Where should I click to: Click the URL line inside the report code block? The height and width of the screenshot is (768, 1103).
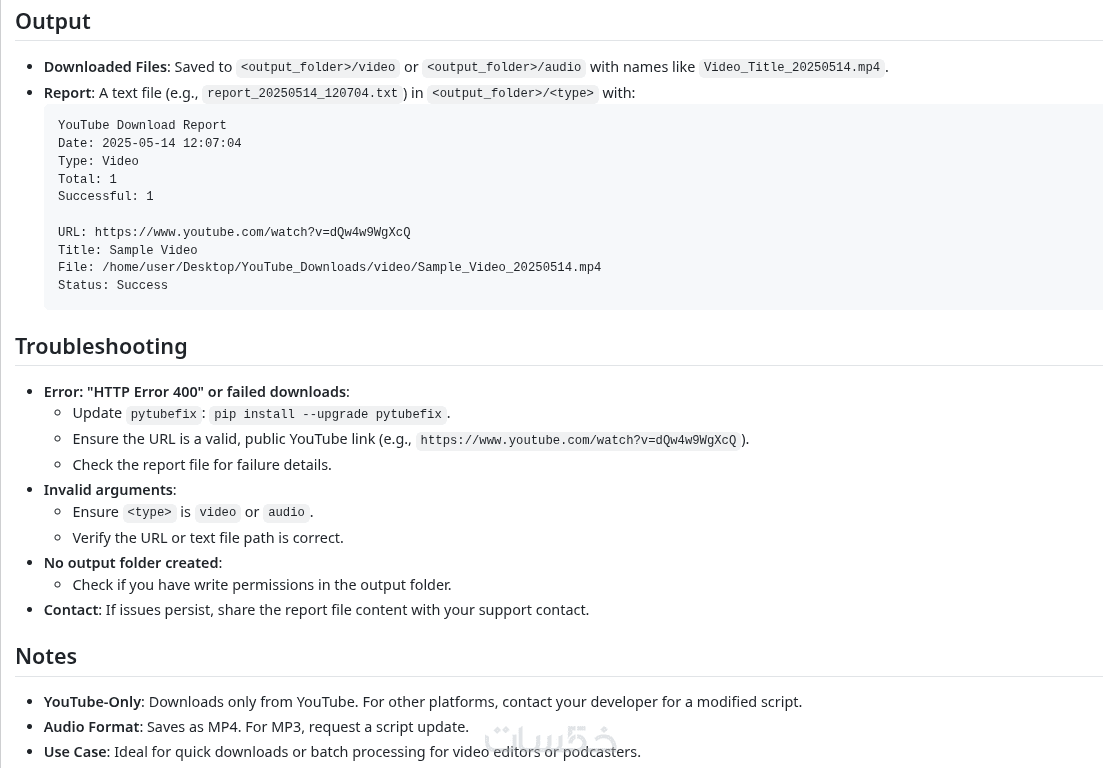coord(234,233)
